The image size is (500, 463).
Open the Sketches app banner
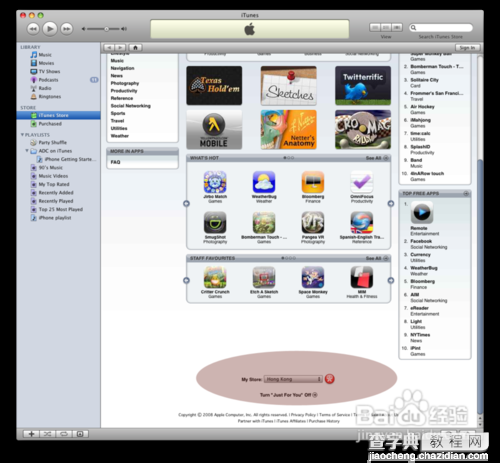tap(289, 86)
